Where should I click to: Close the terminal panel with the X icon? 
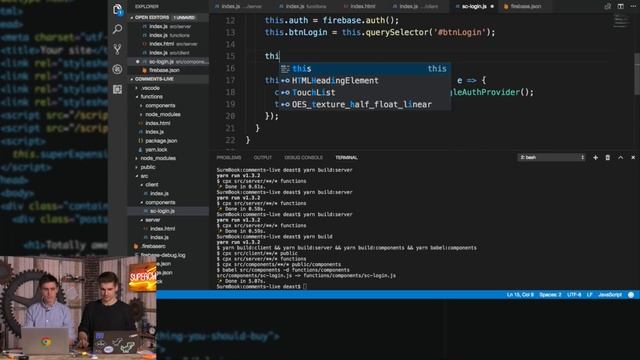click(633, 158)
